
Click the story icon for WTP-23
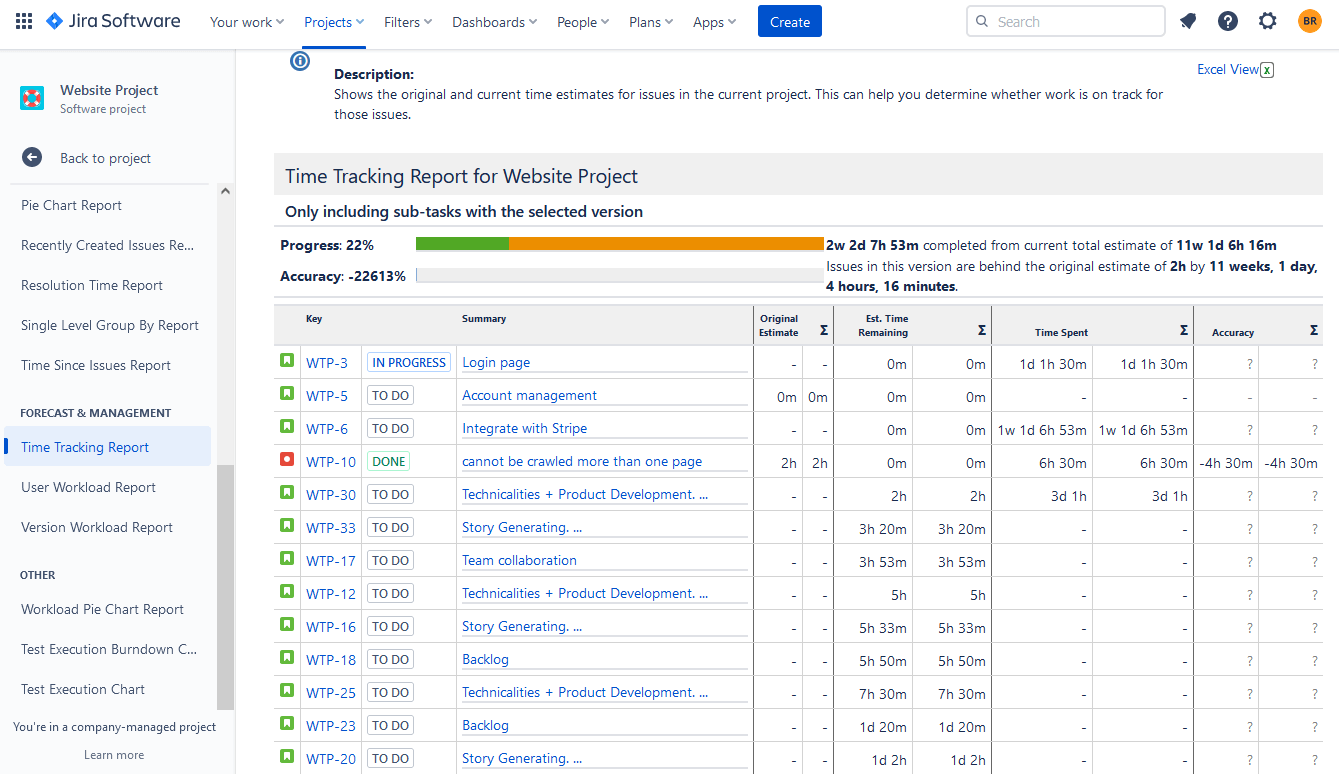[287, 723]
